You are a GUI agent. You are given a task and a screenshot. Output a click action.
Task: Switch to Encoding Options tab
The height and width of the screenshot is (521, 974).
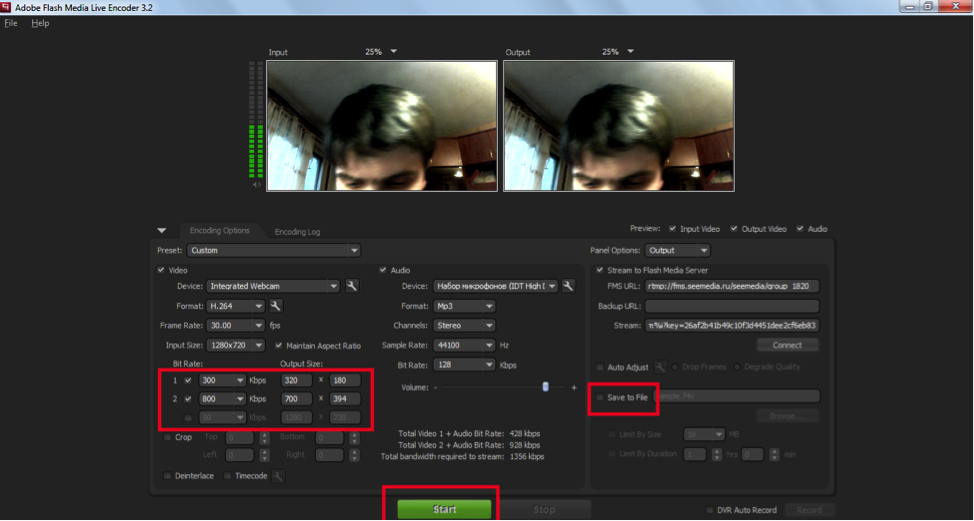(219, 230)
